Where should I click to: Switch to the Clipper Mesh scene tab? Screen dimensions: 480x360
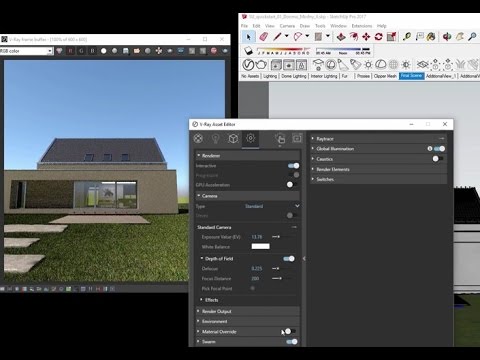pyautogui.click(x=385, y=76)
